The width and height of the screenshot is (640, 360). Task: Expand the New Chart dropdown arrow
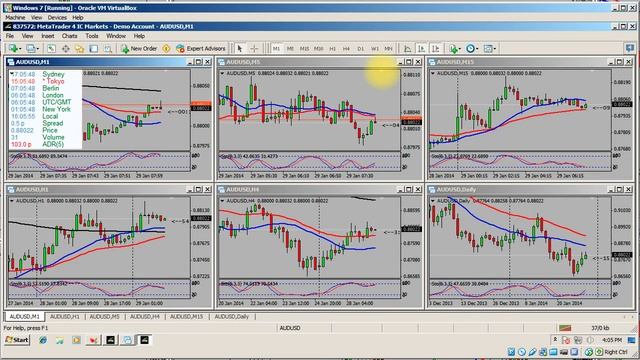(x=20, y=49)
